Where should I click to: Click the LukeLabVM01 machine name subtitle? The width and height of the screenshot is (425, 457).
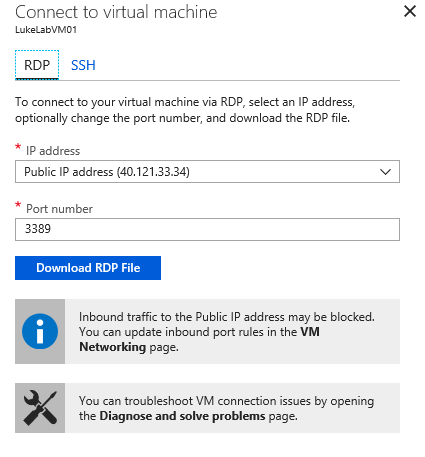46,30
